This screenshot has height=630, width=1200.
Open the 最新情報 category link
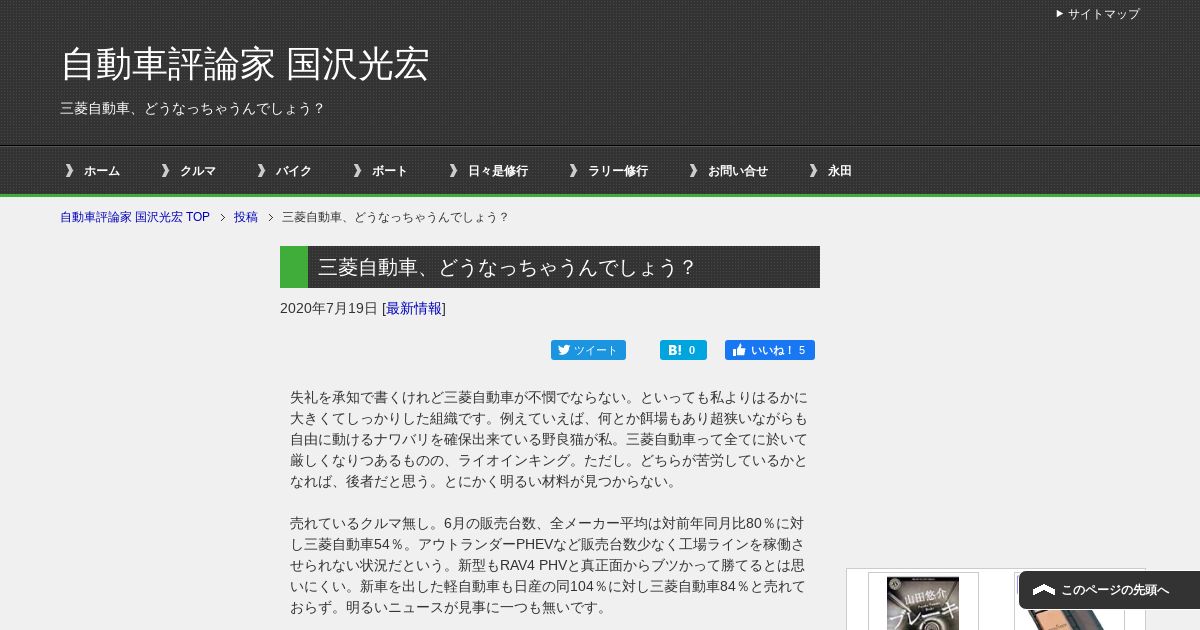point(414,308)
